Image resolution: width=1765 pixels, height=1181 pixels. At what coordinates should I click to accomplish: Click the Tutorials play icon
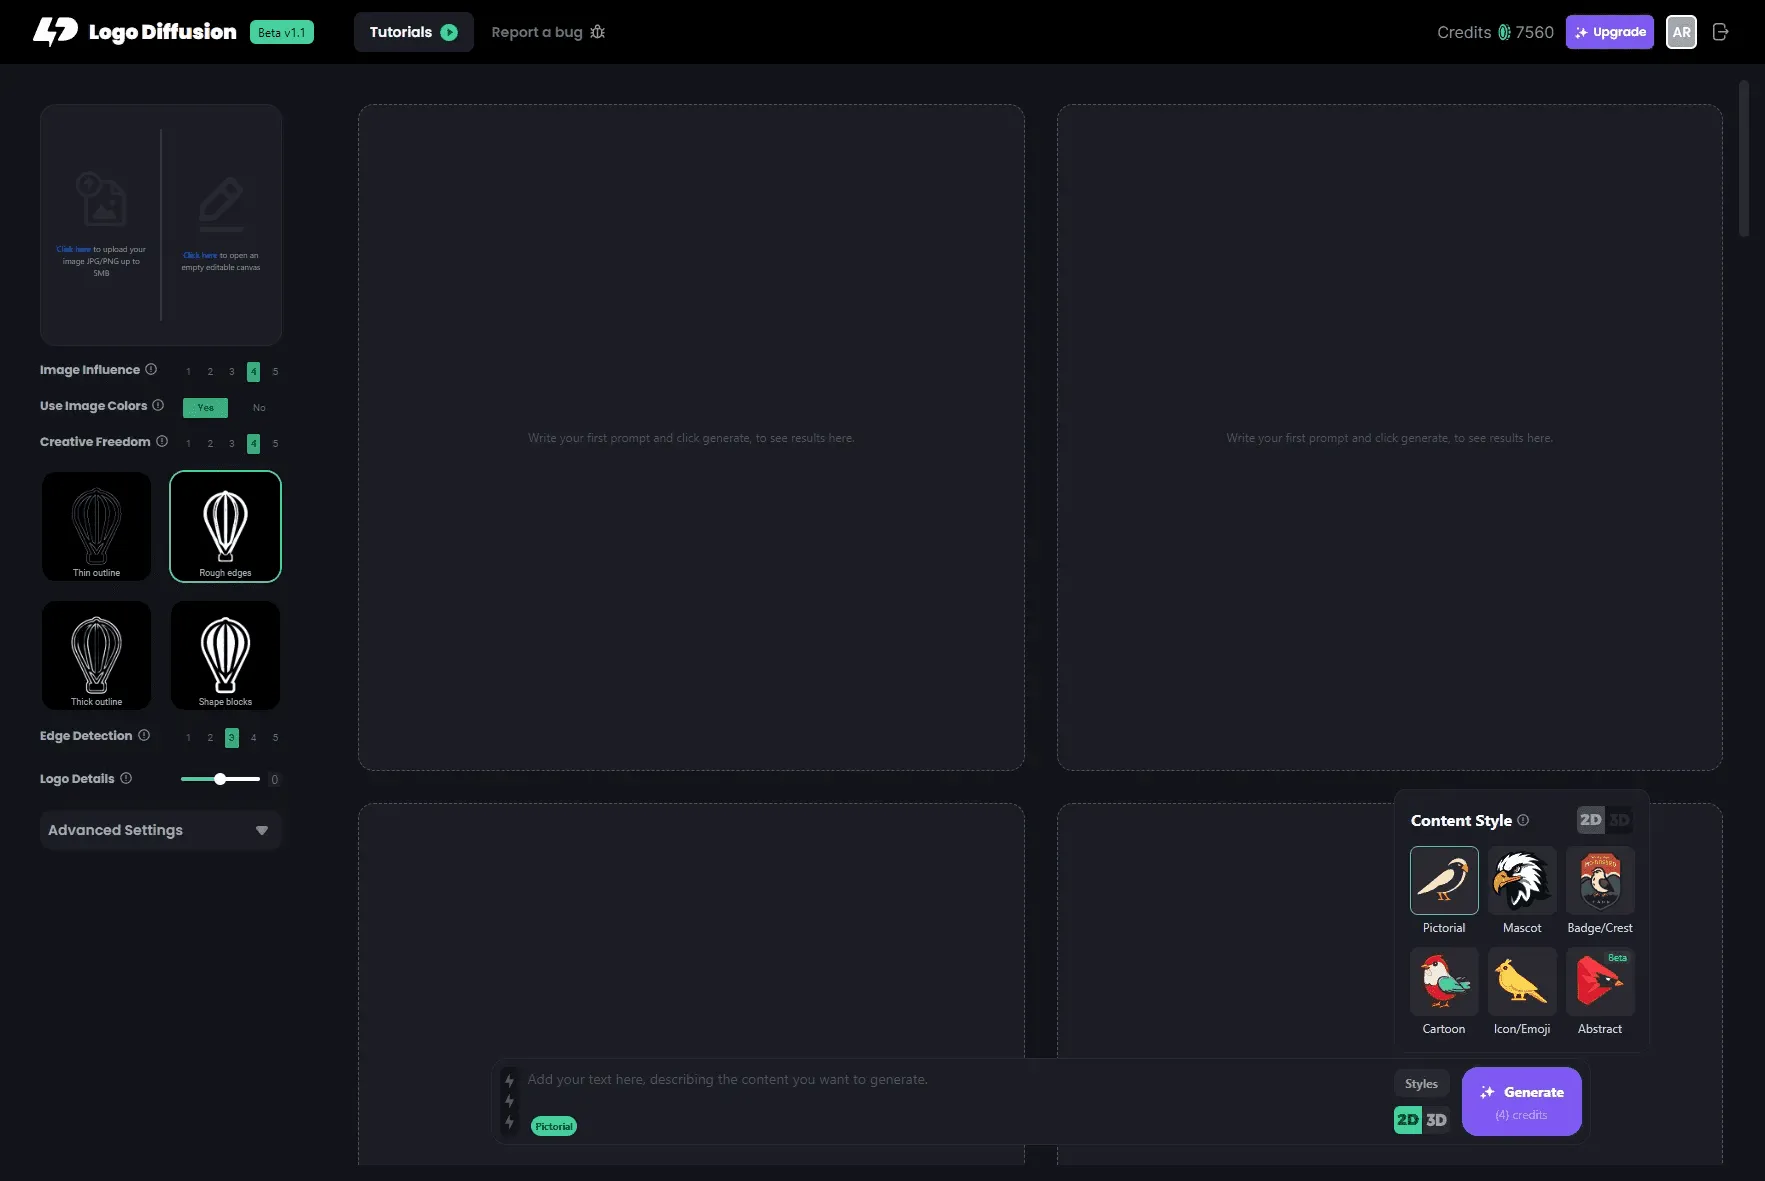tap(449, 32)
